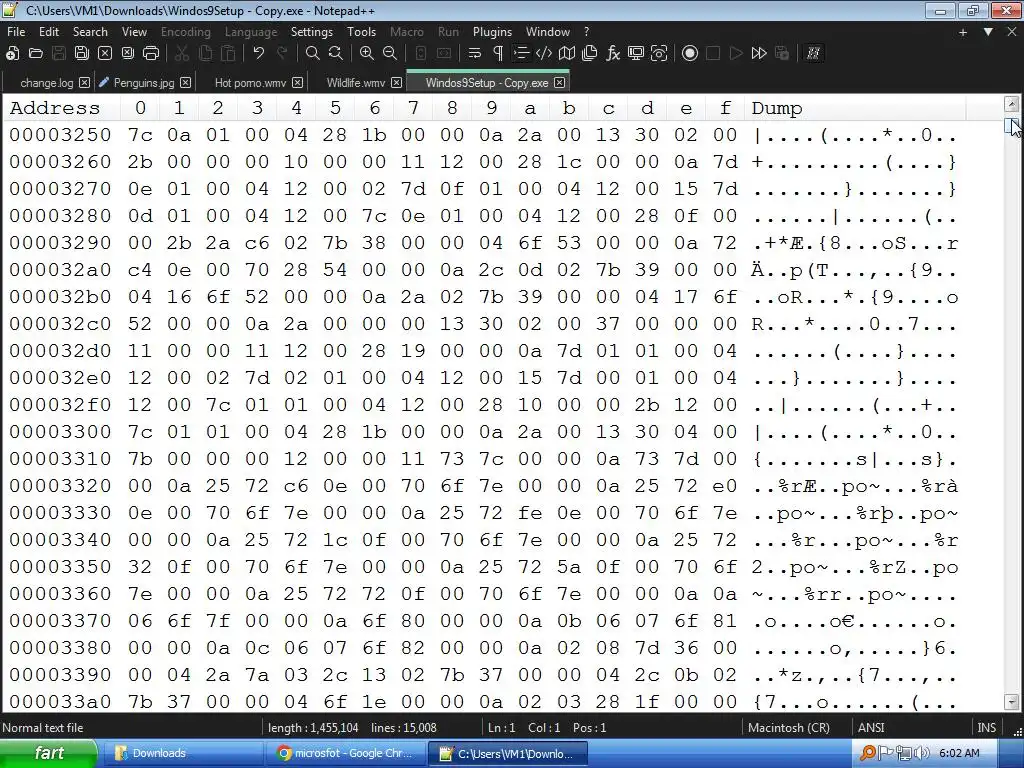Start macro recording with Record icon
The image size is (1024, 768).
pyautogui.click(x=690, y=54)
